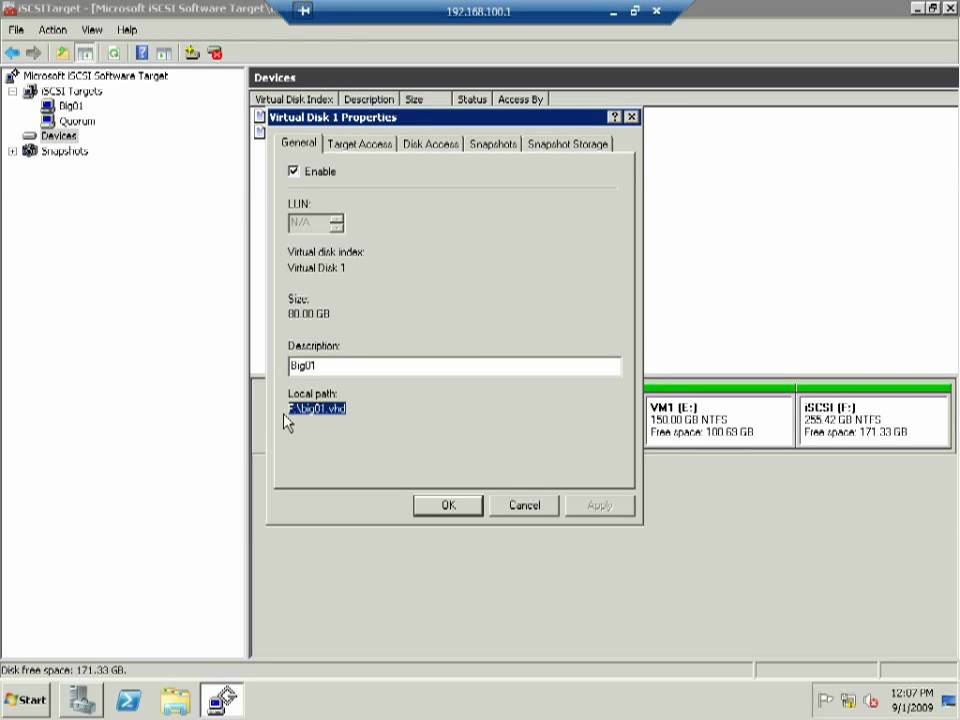960x720 pixels.
Task: Switch to the General tab
Action: point(299,143)
